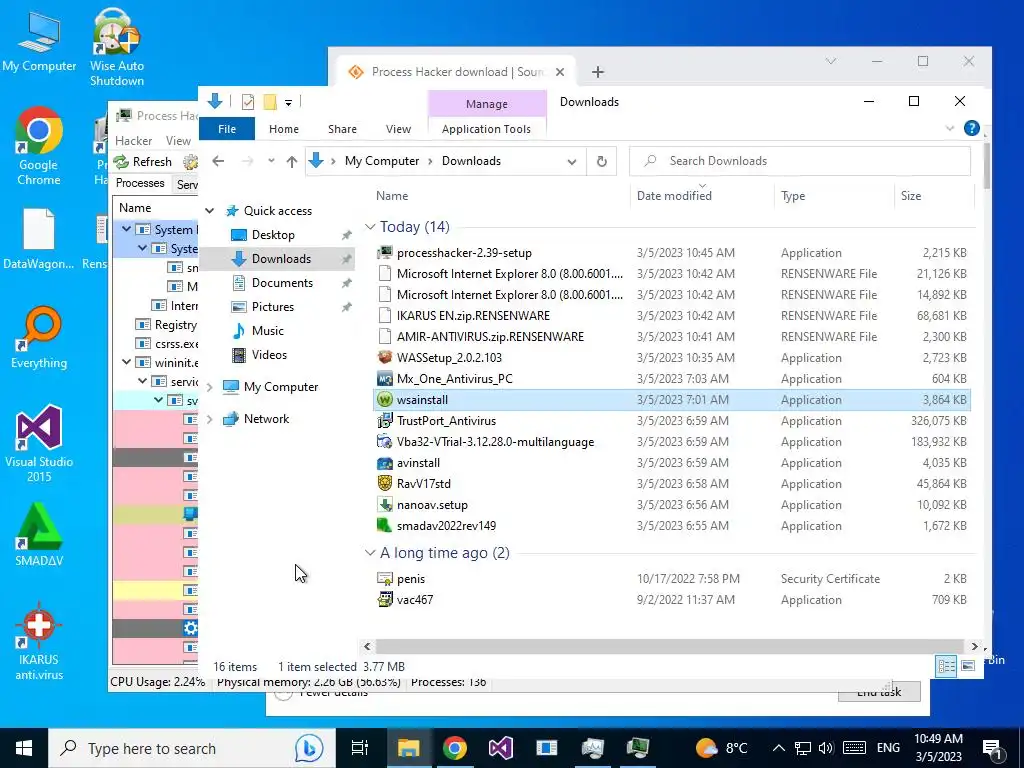
Task: Open IKARUS anti.virus desktop shortcut
Action: pyautogui.click(x=39, y=641)
